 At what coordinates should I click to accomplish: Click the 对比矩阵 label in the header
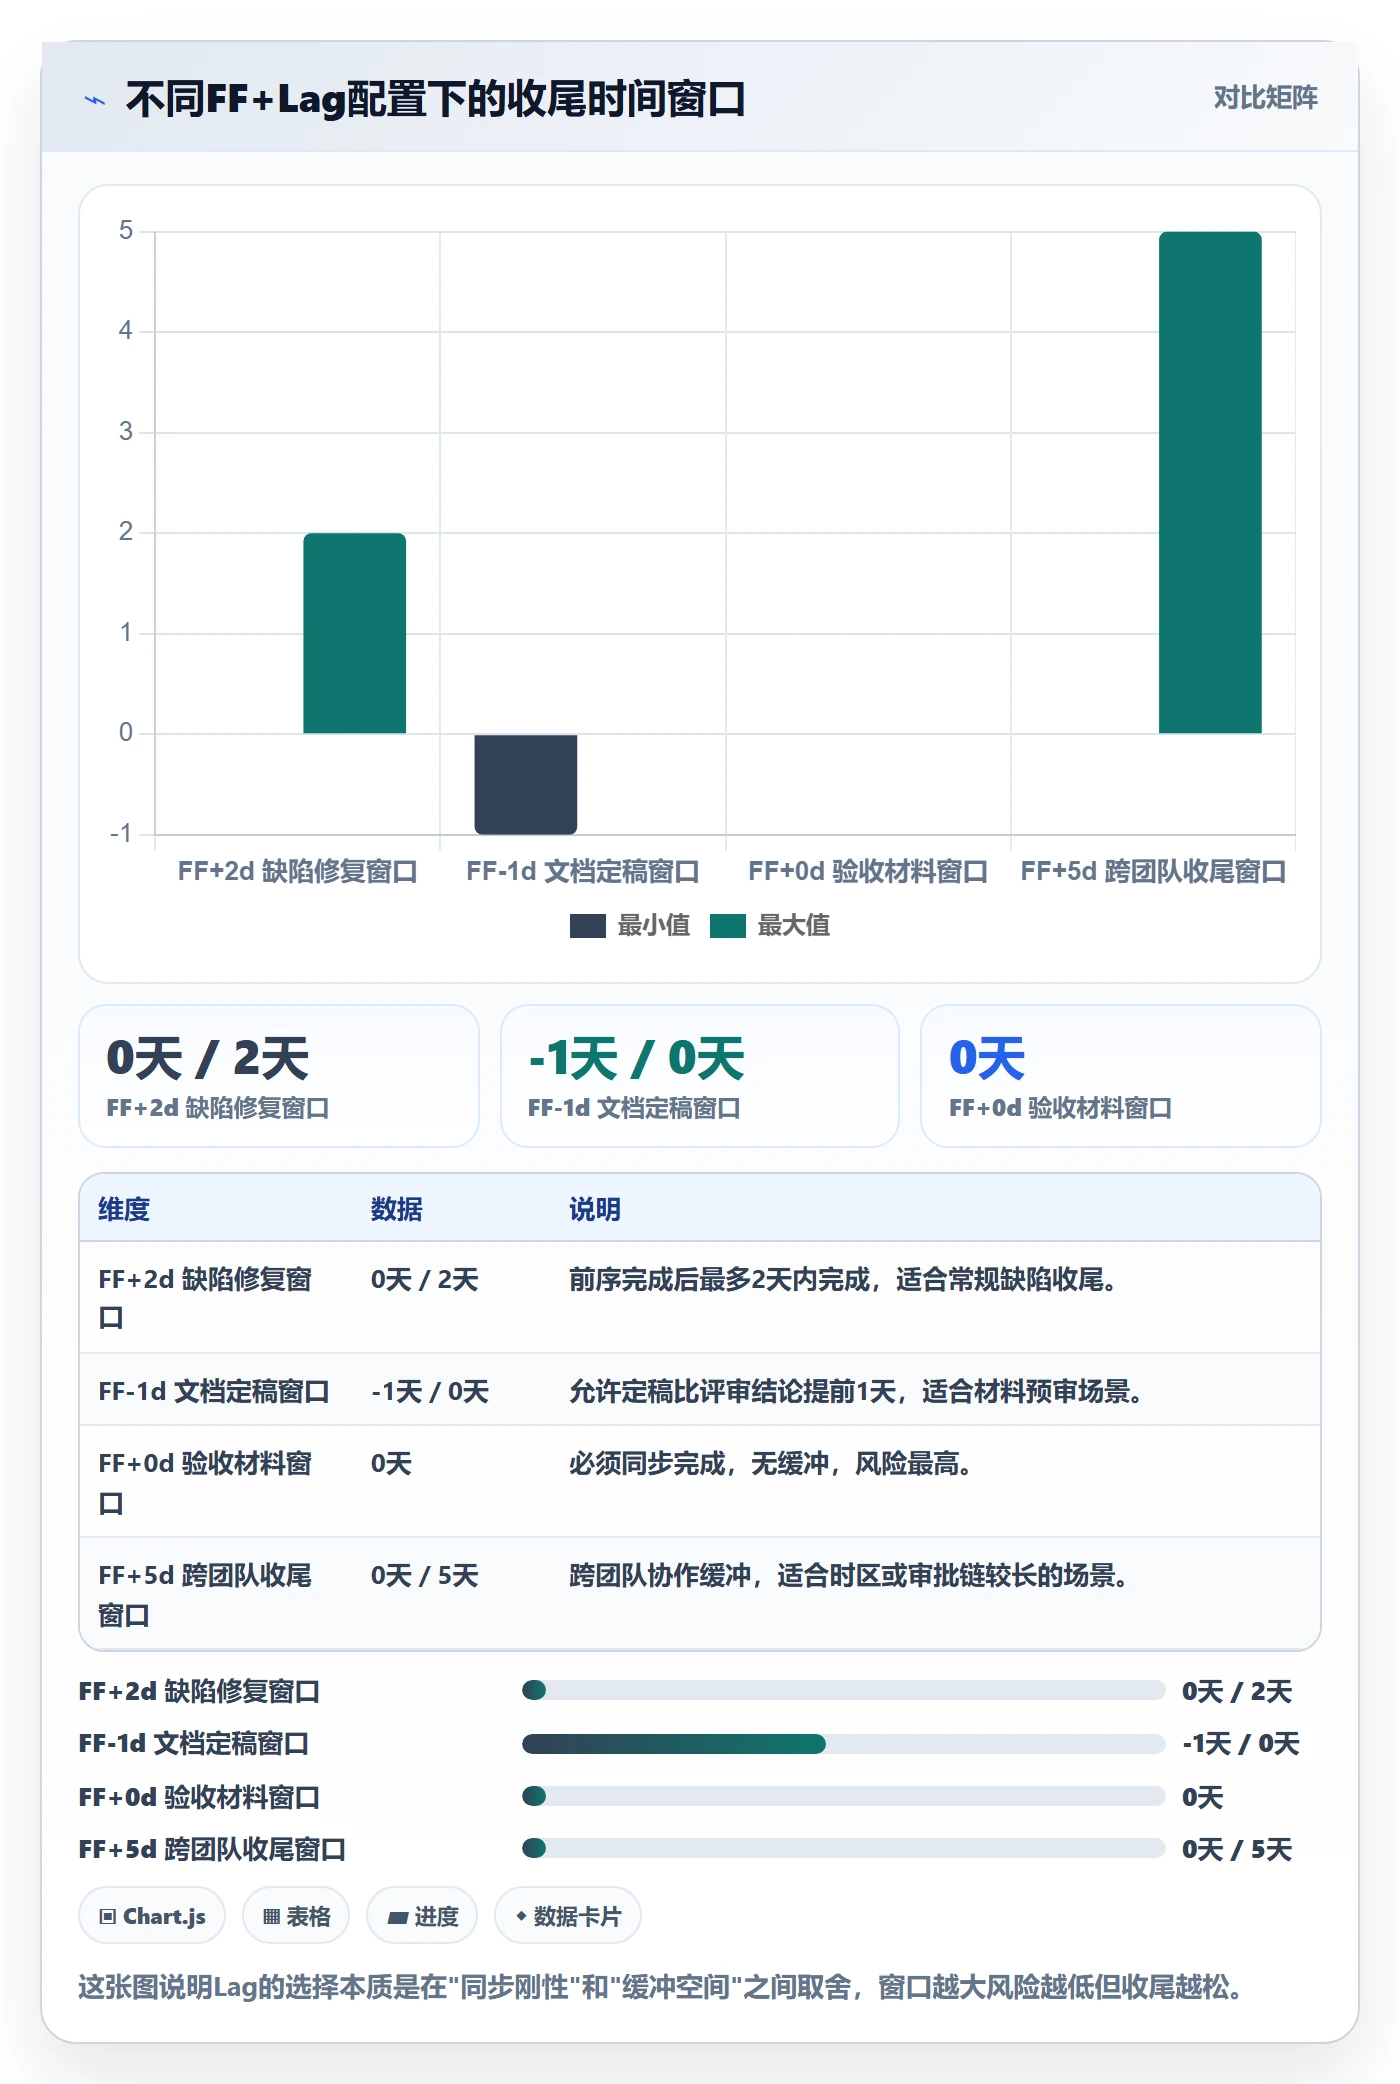point(1265,98)
